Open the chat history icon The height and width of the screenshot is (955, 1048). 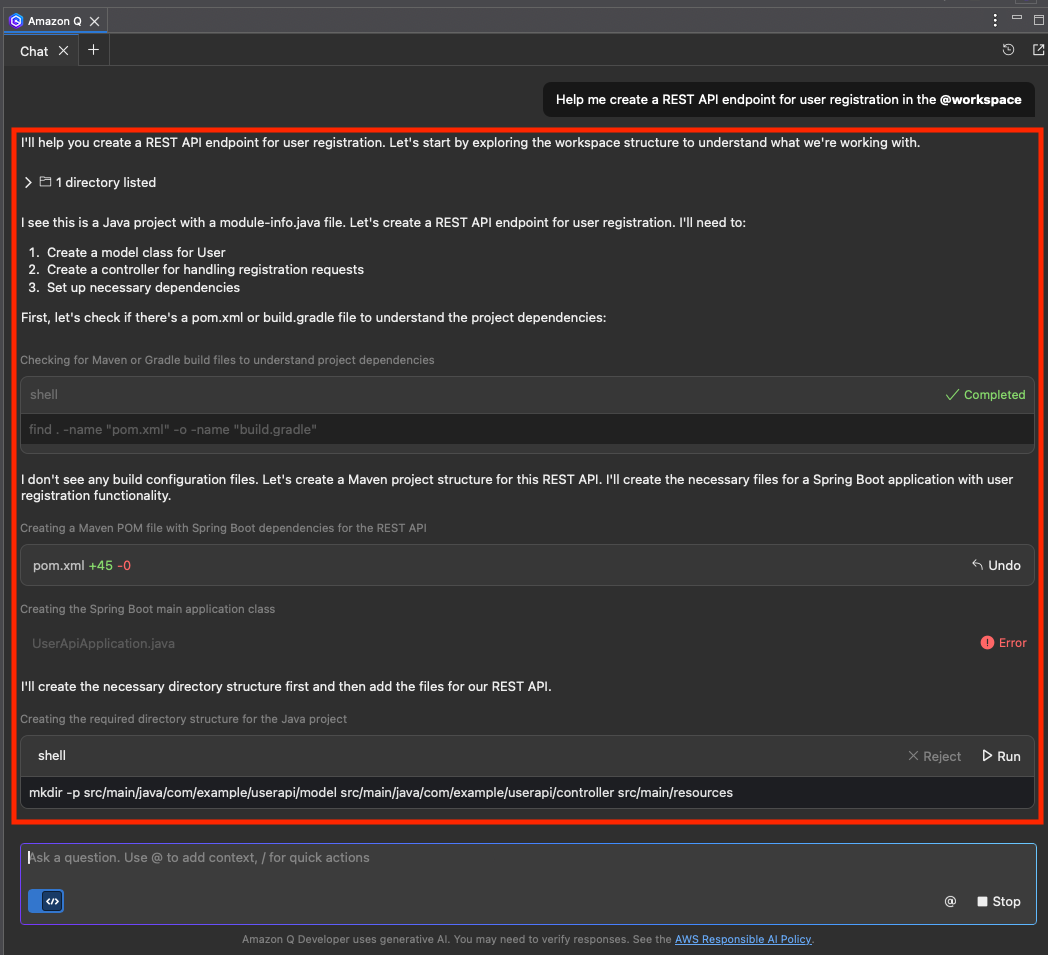(1008, 49)
